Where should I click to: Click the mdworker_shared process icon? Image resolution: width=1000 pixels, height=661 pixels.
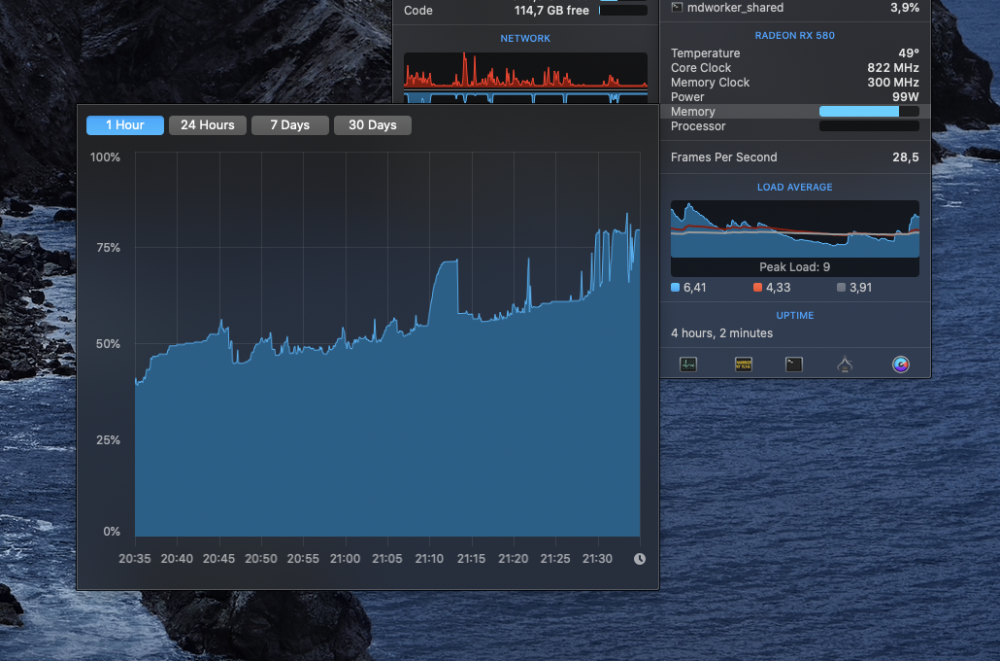677,8
